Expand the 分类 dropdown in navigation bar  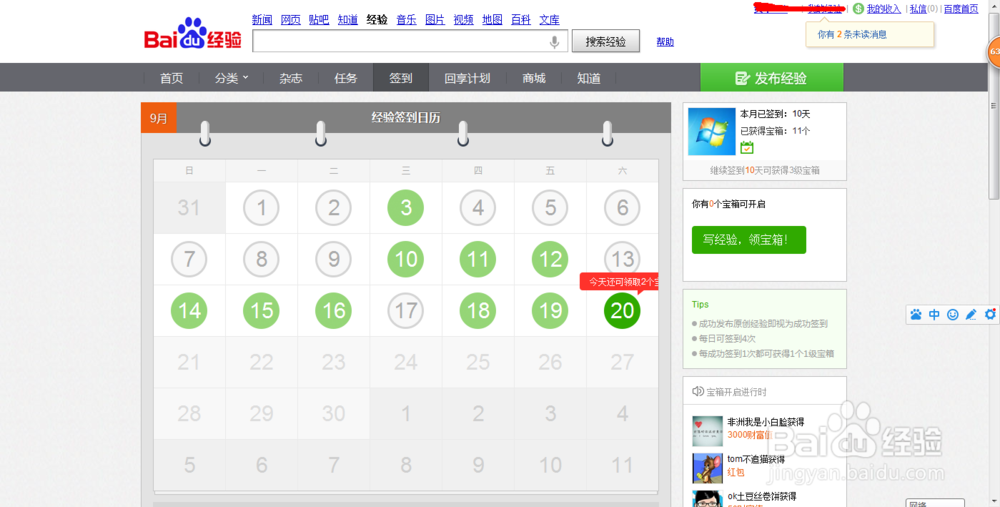(232, 78)
